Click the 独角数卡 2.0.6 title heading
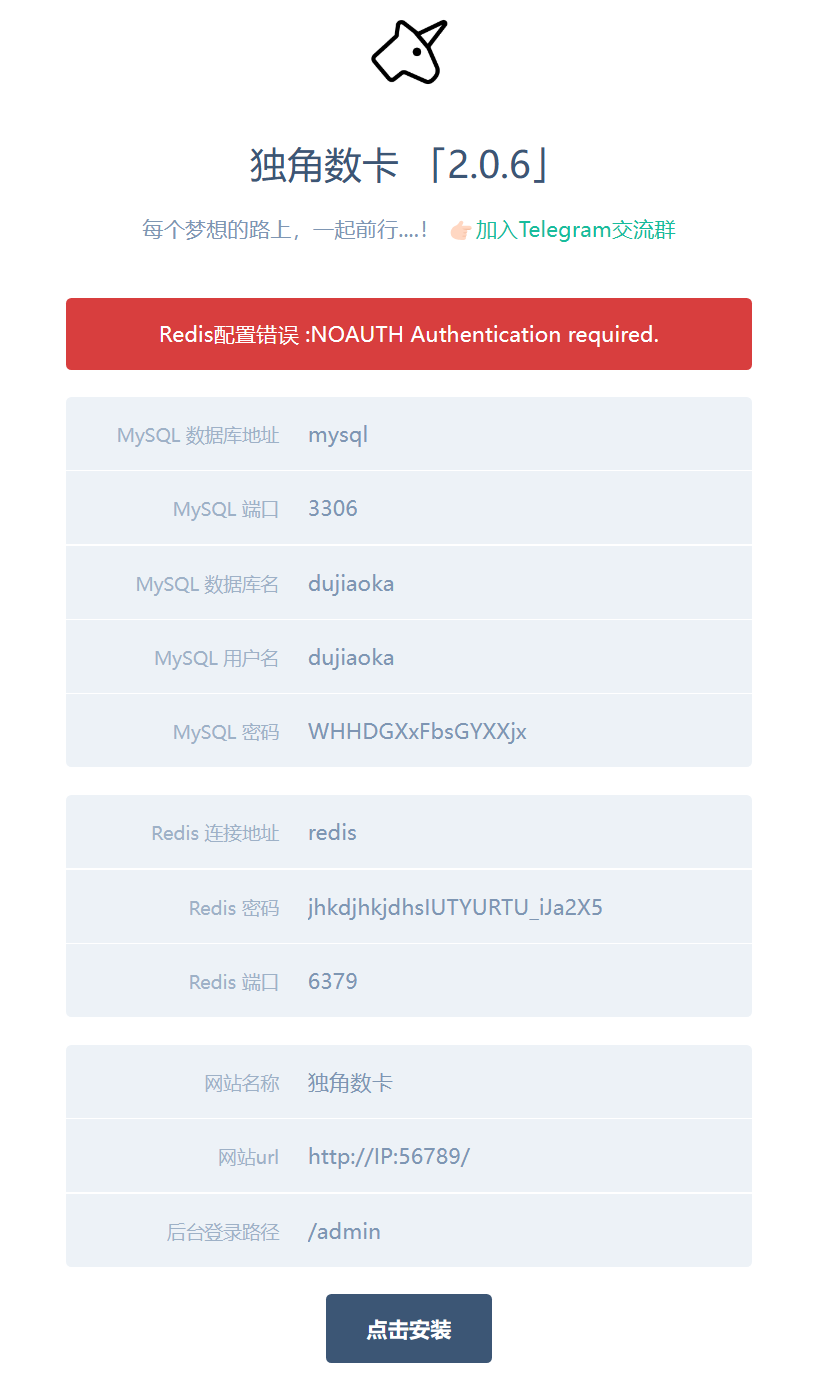The height and width of the screenshot is (1383, 829). tap(400, 165)
